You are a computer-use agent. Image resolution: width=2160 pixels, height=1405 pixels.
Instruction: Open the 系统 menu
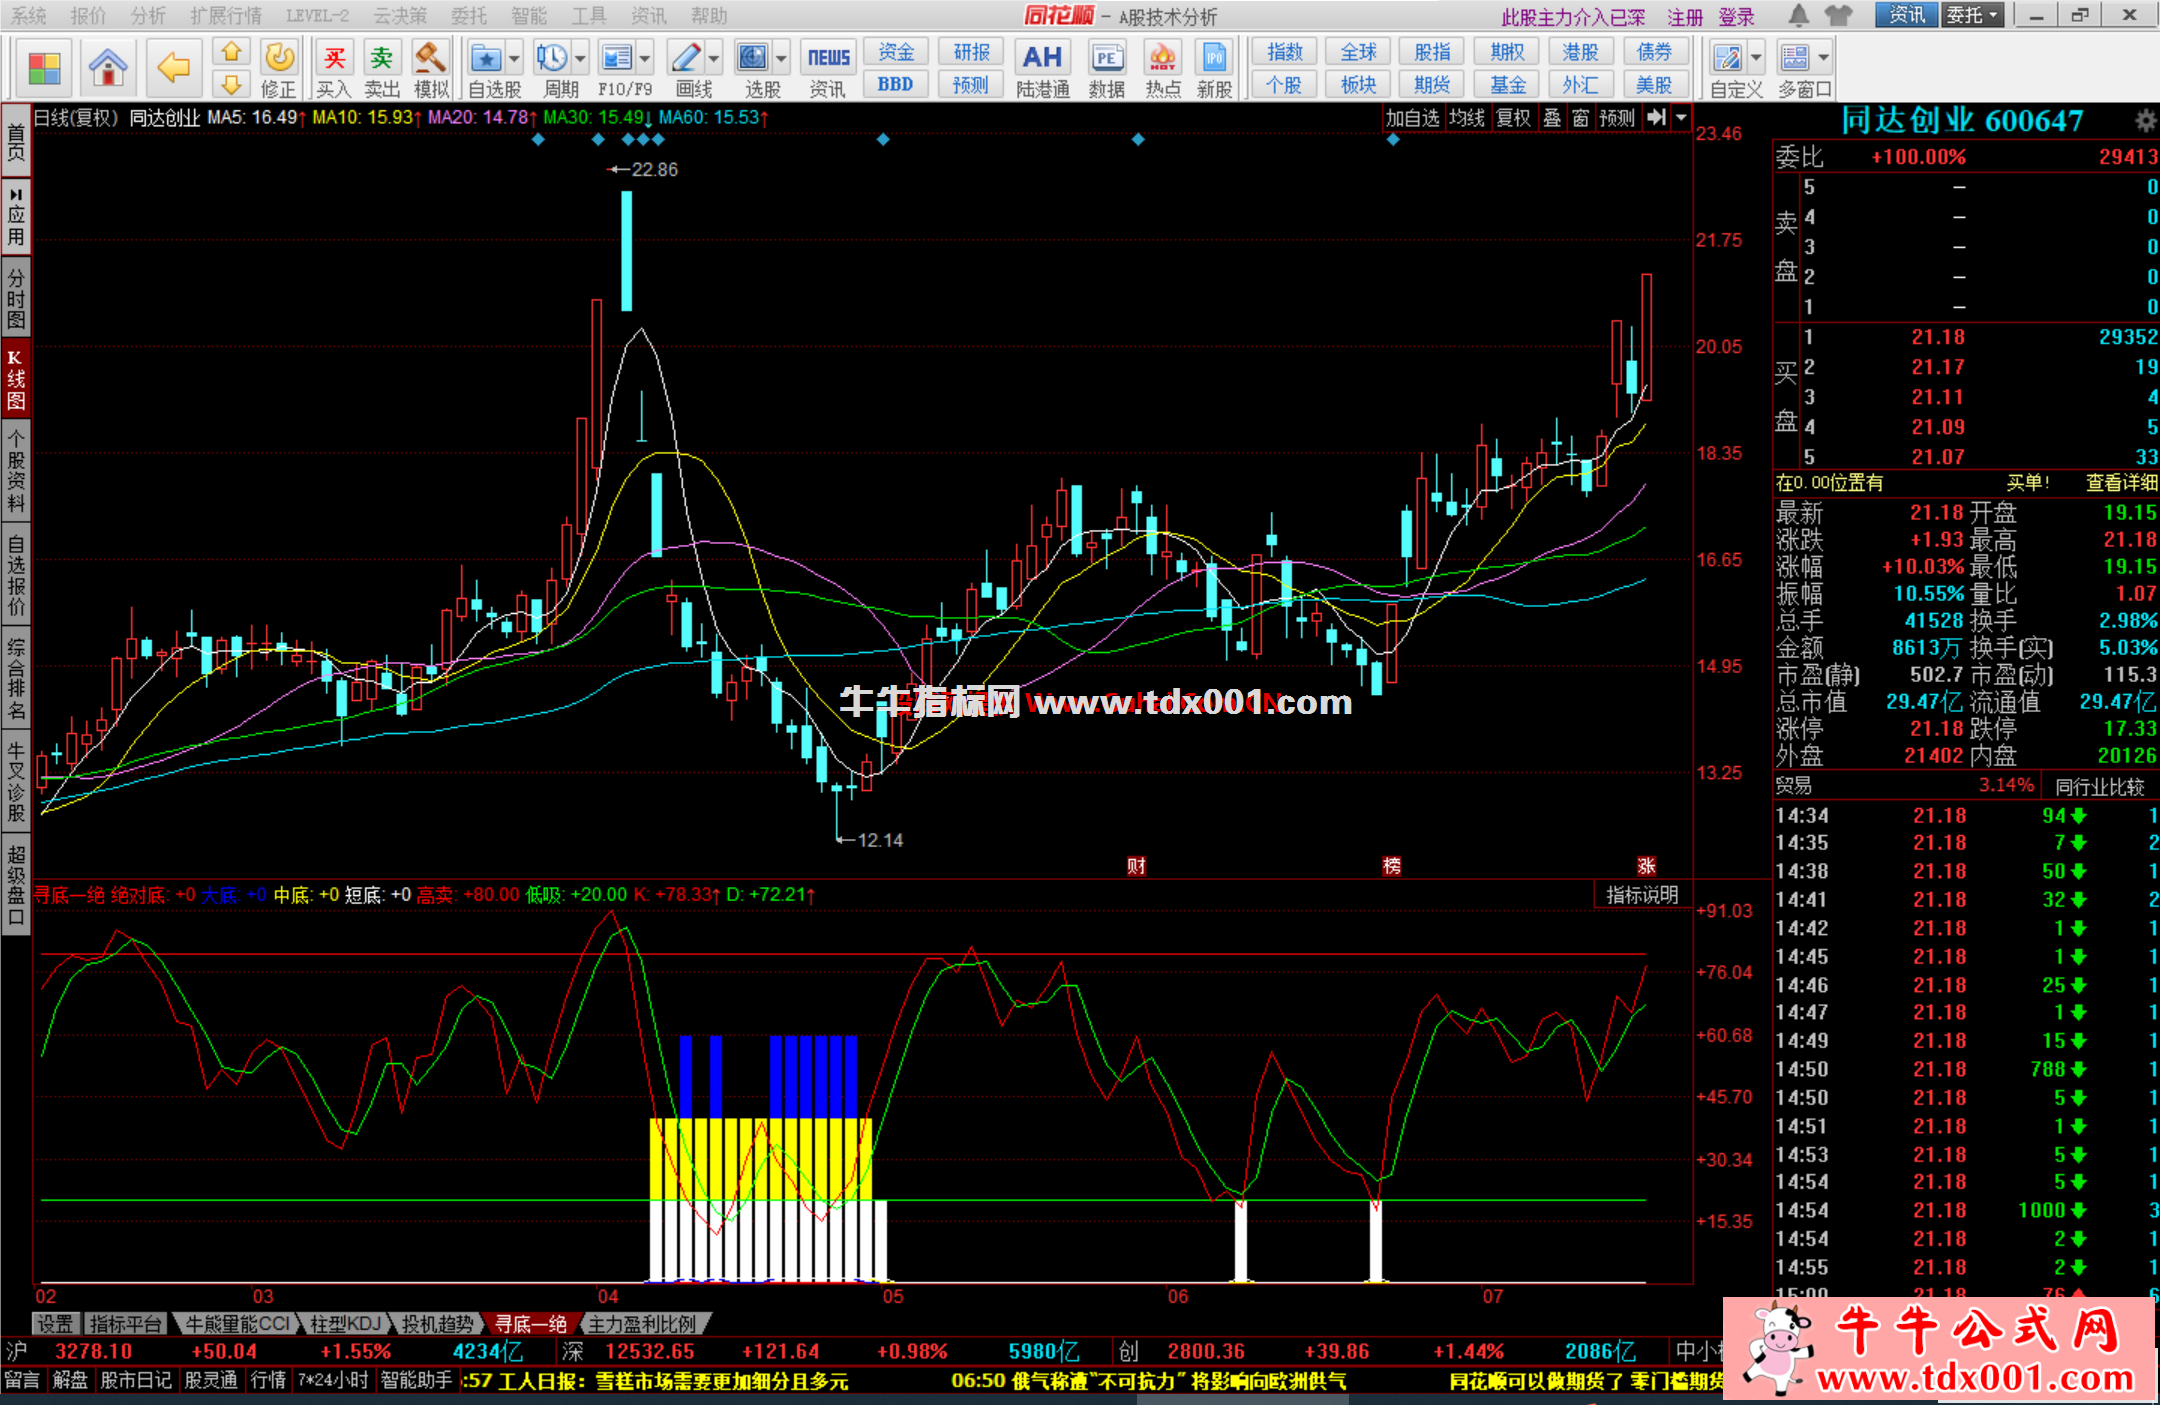point(29,15)
